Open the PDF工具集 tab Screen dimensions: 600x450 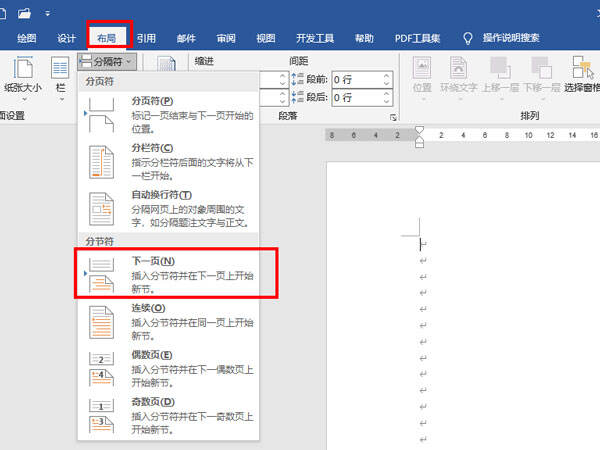(x=417, y=38)
